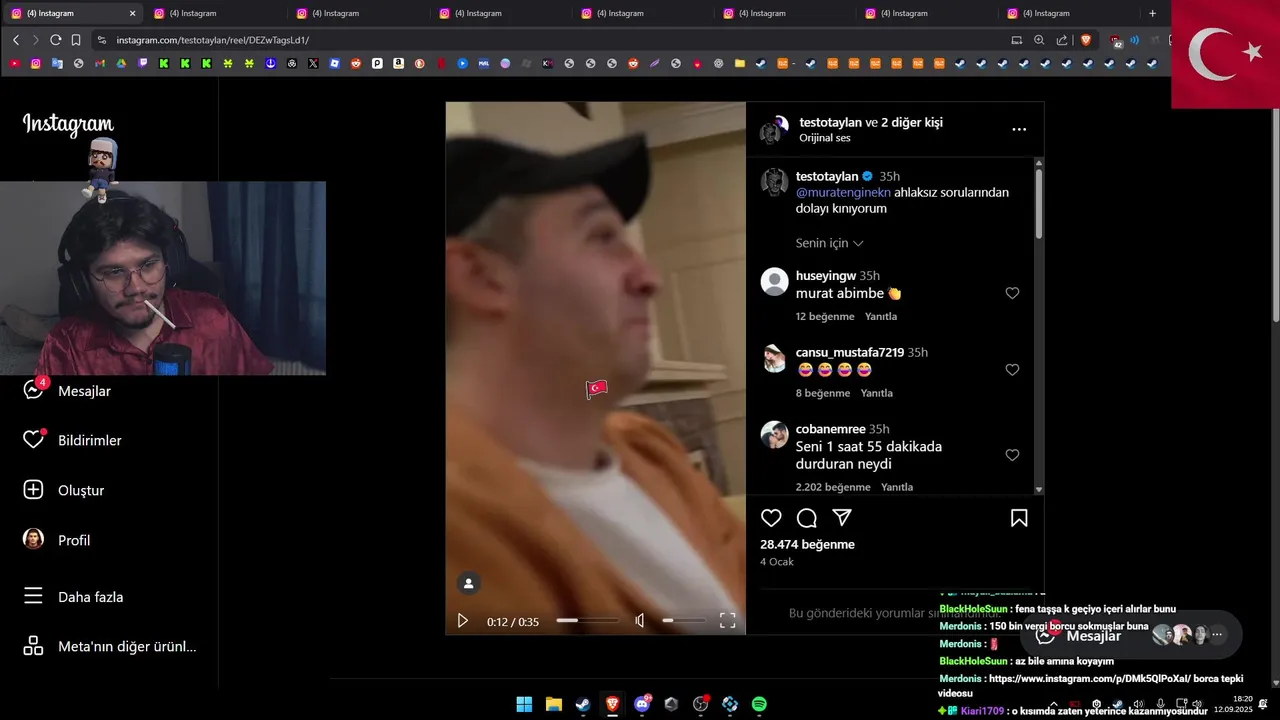Image resolution: width=1280 pixels, height=720 pixels.
Task: Enter fullscreen on the reel video
Action: (x=728, y=621)
